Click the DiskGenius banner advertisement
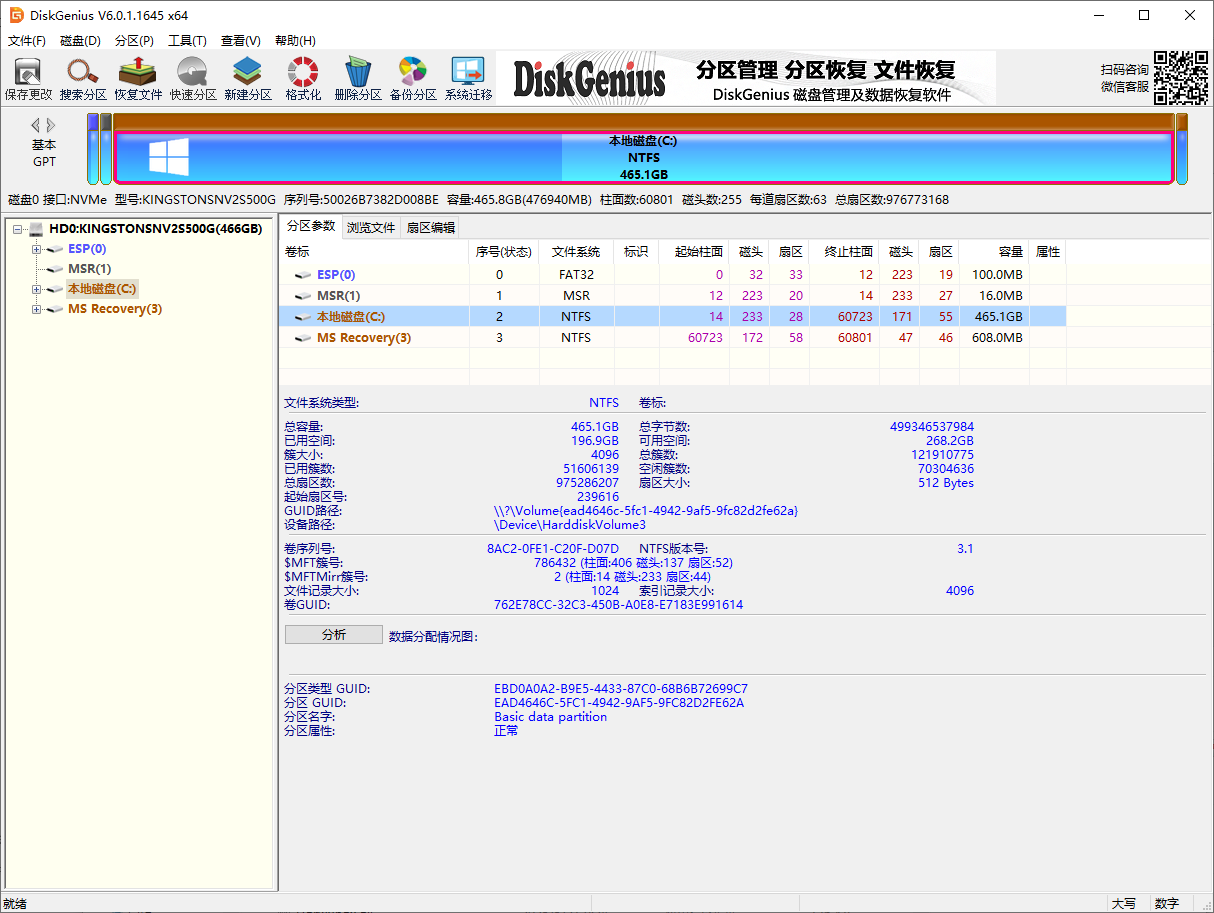1214x913 pixels. 745,78
